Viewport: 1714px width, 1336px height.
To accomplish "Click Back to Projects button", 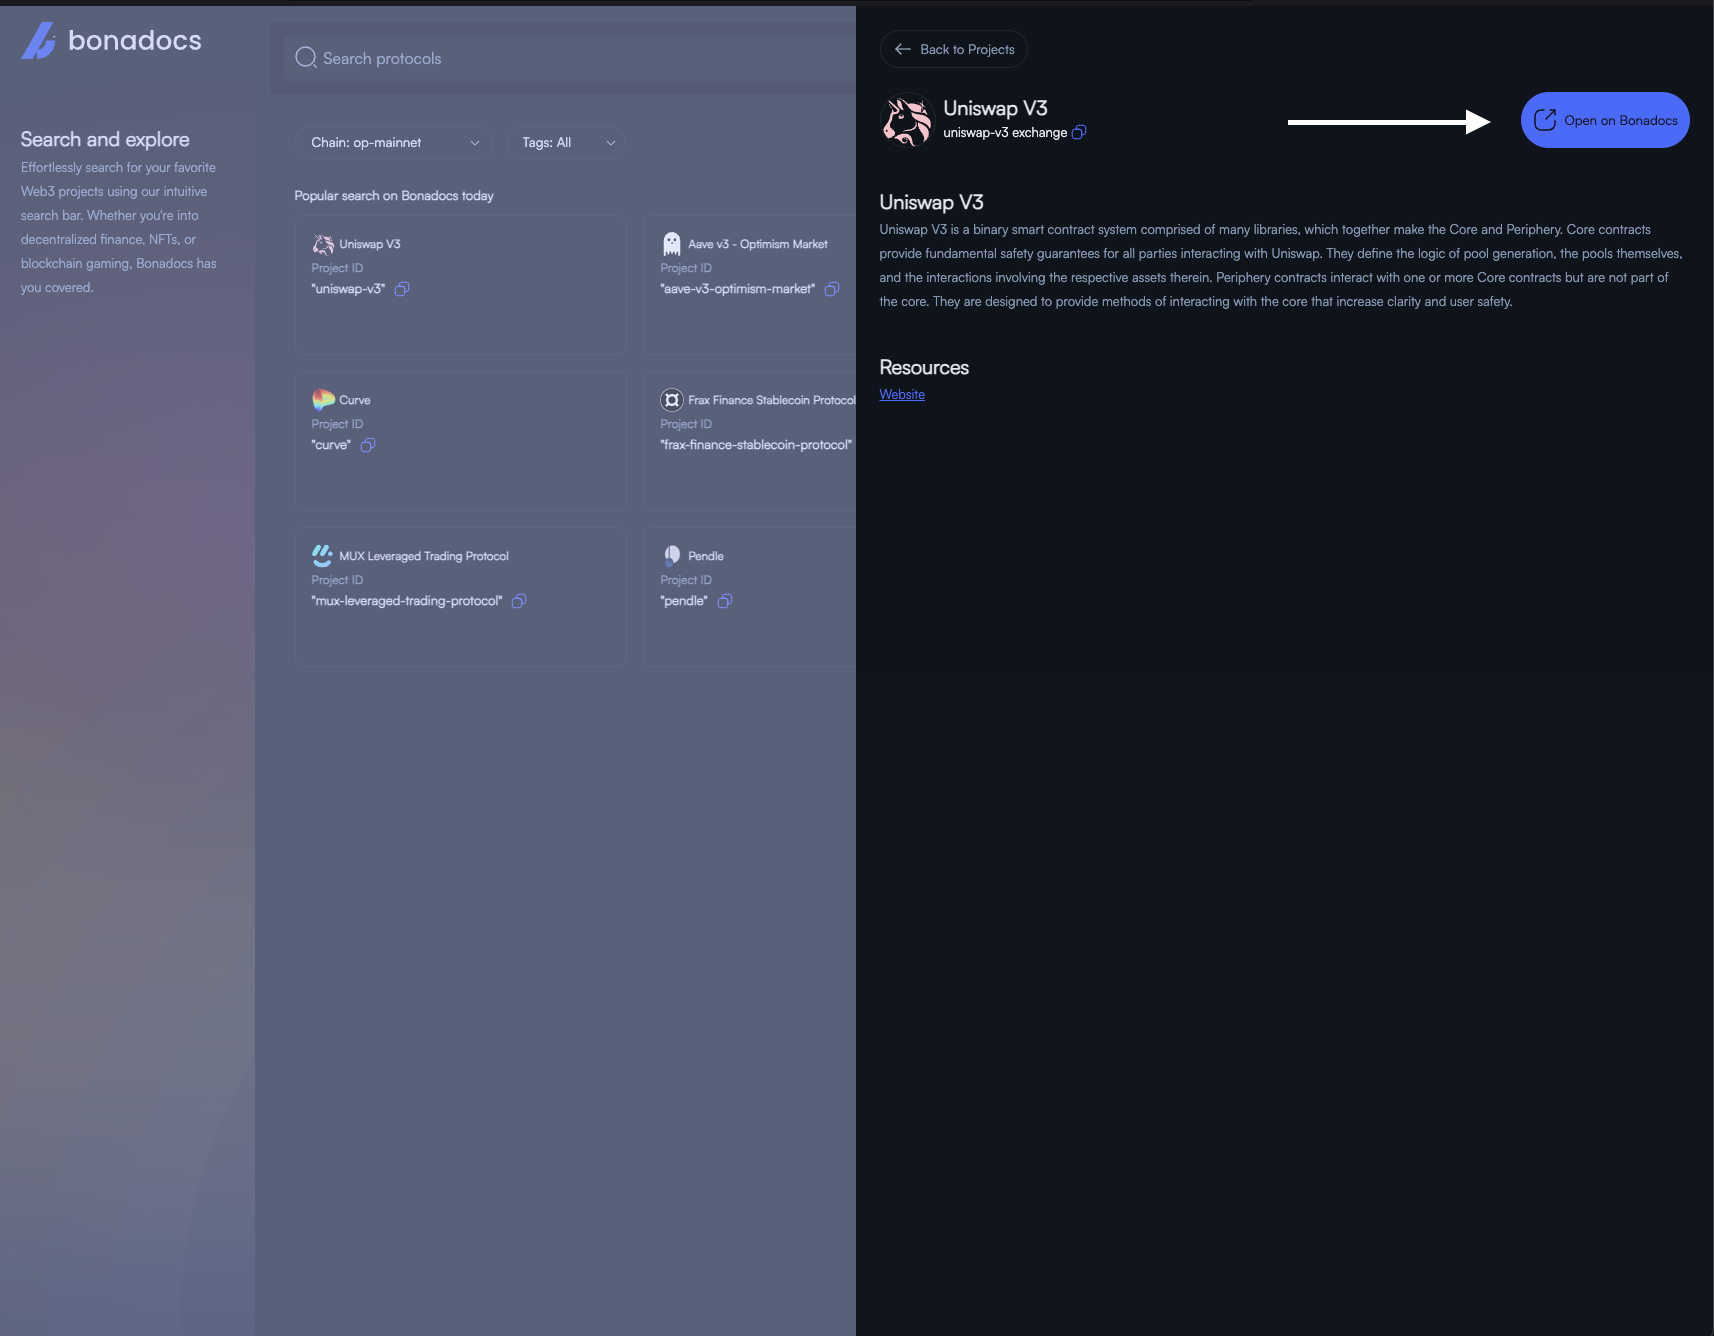I will tap(954, 49).
